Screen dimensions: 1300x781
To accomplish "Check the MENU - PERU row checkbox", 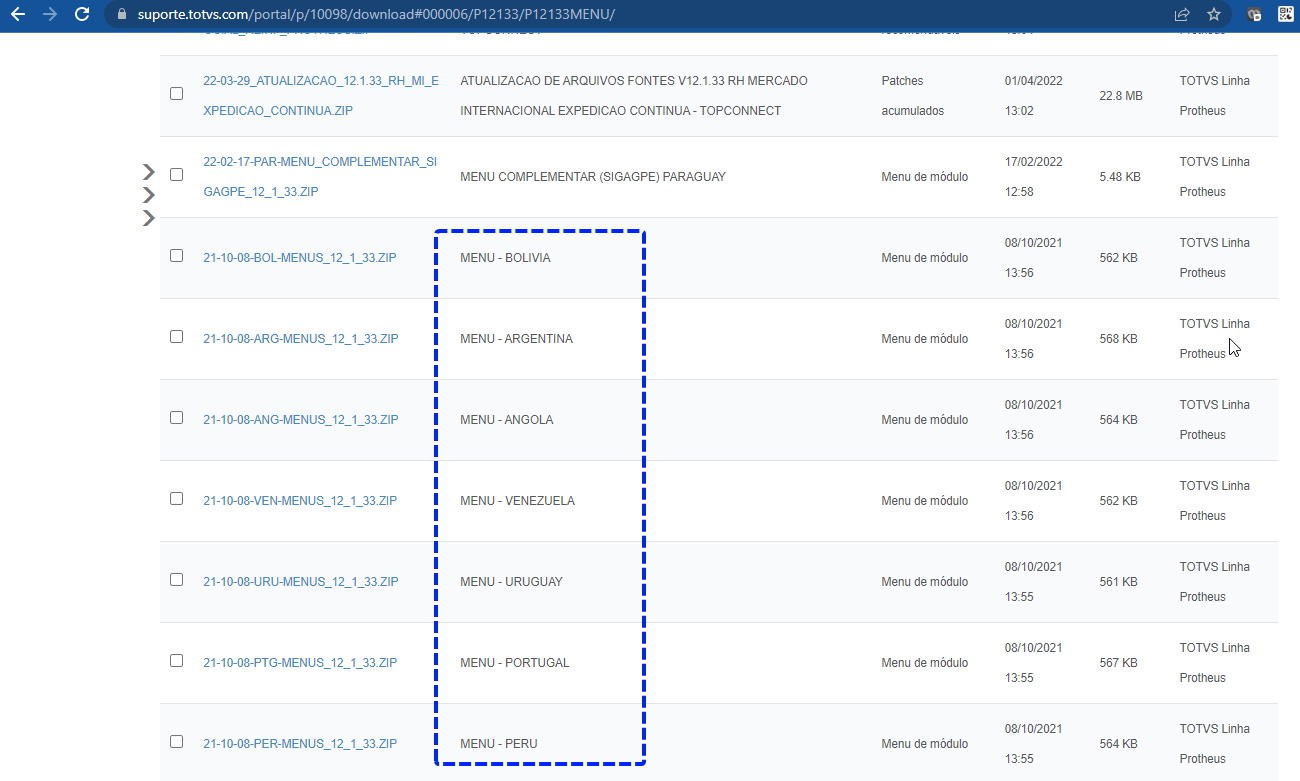I will pyautogui.click(x=177, y=741).
